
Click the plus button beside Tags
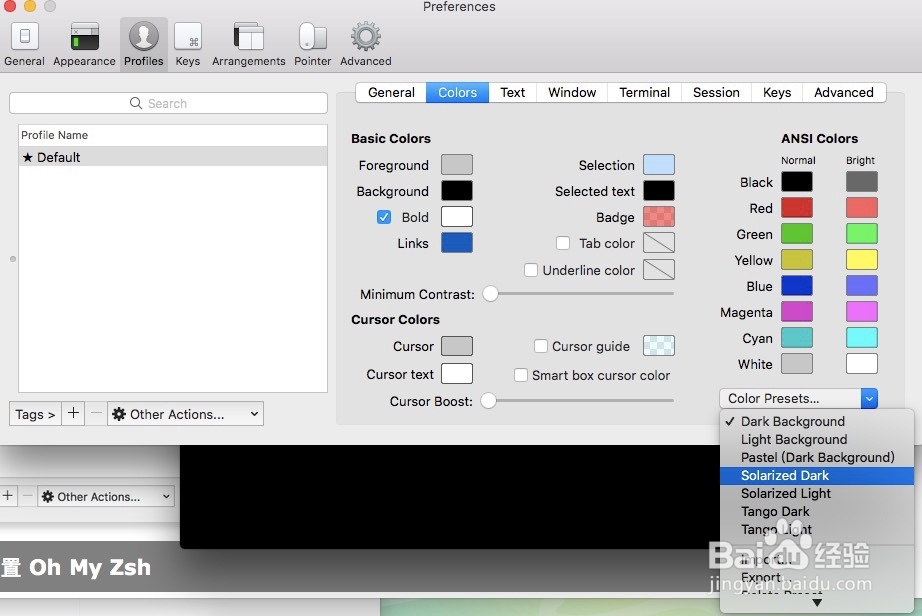coord(73,414)
